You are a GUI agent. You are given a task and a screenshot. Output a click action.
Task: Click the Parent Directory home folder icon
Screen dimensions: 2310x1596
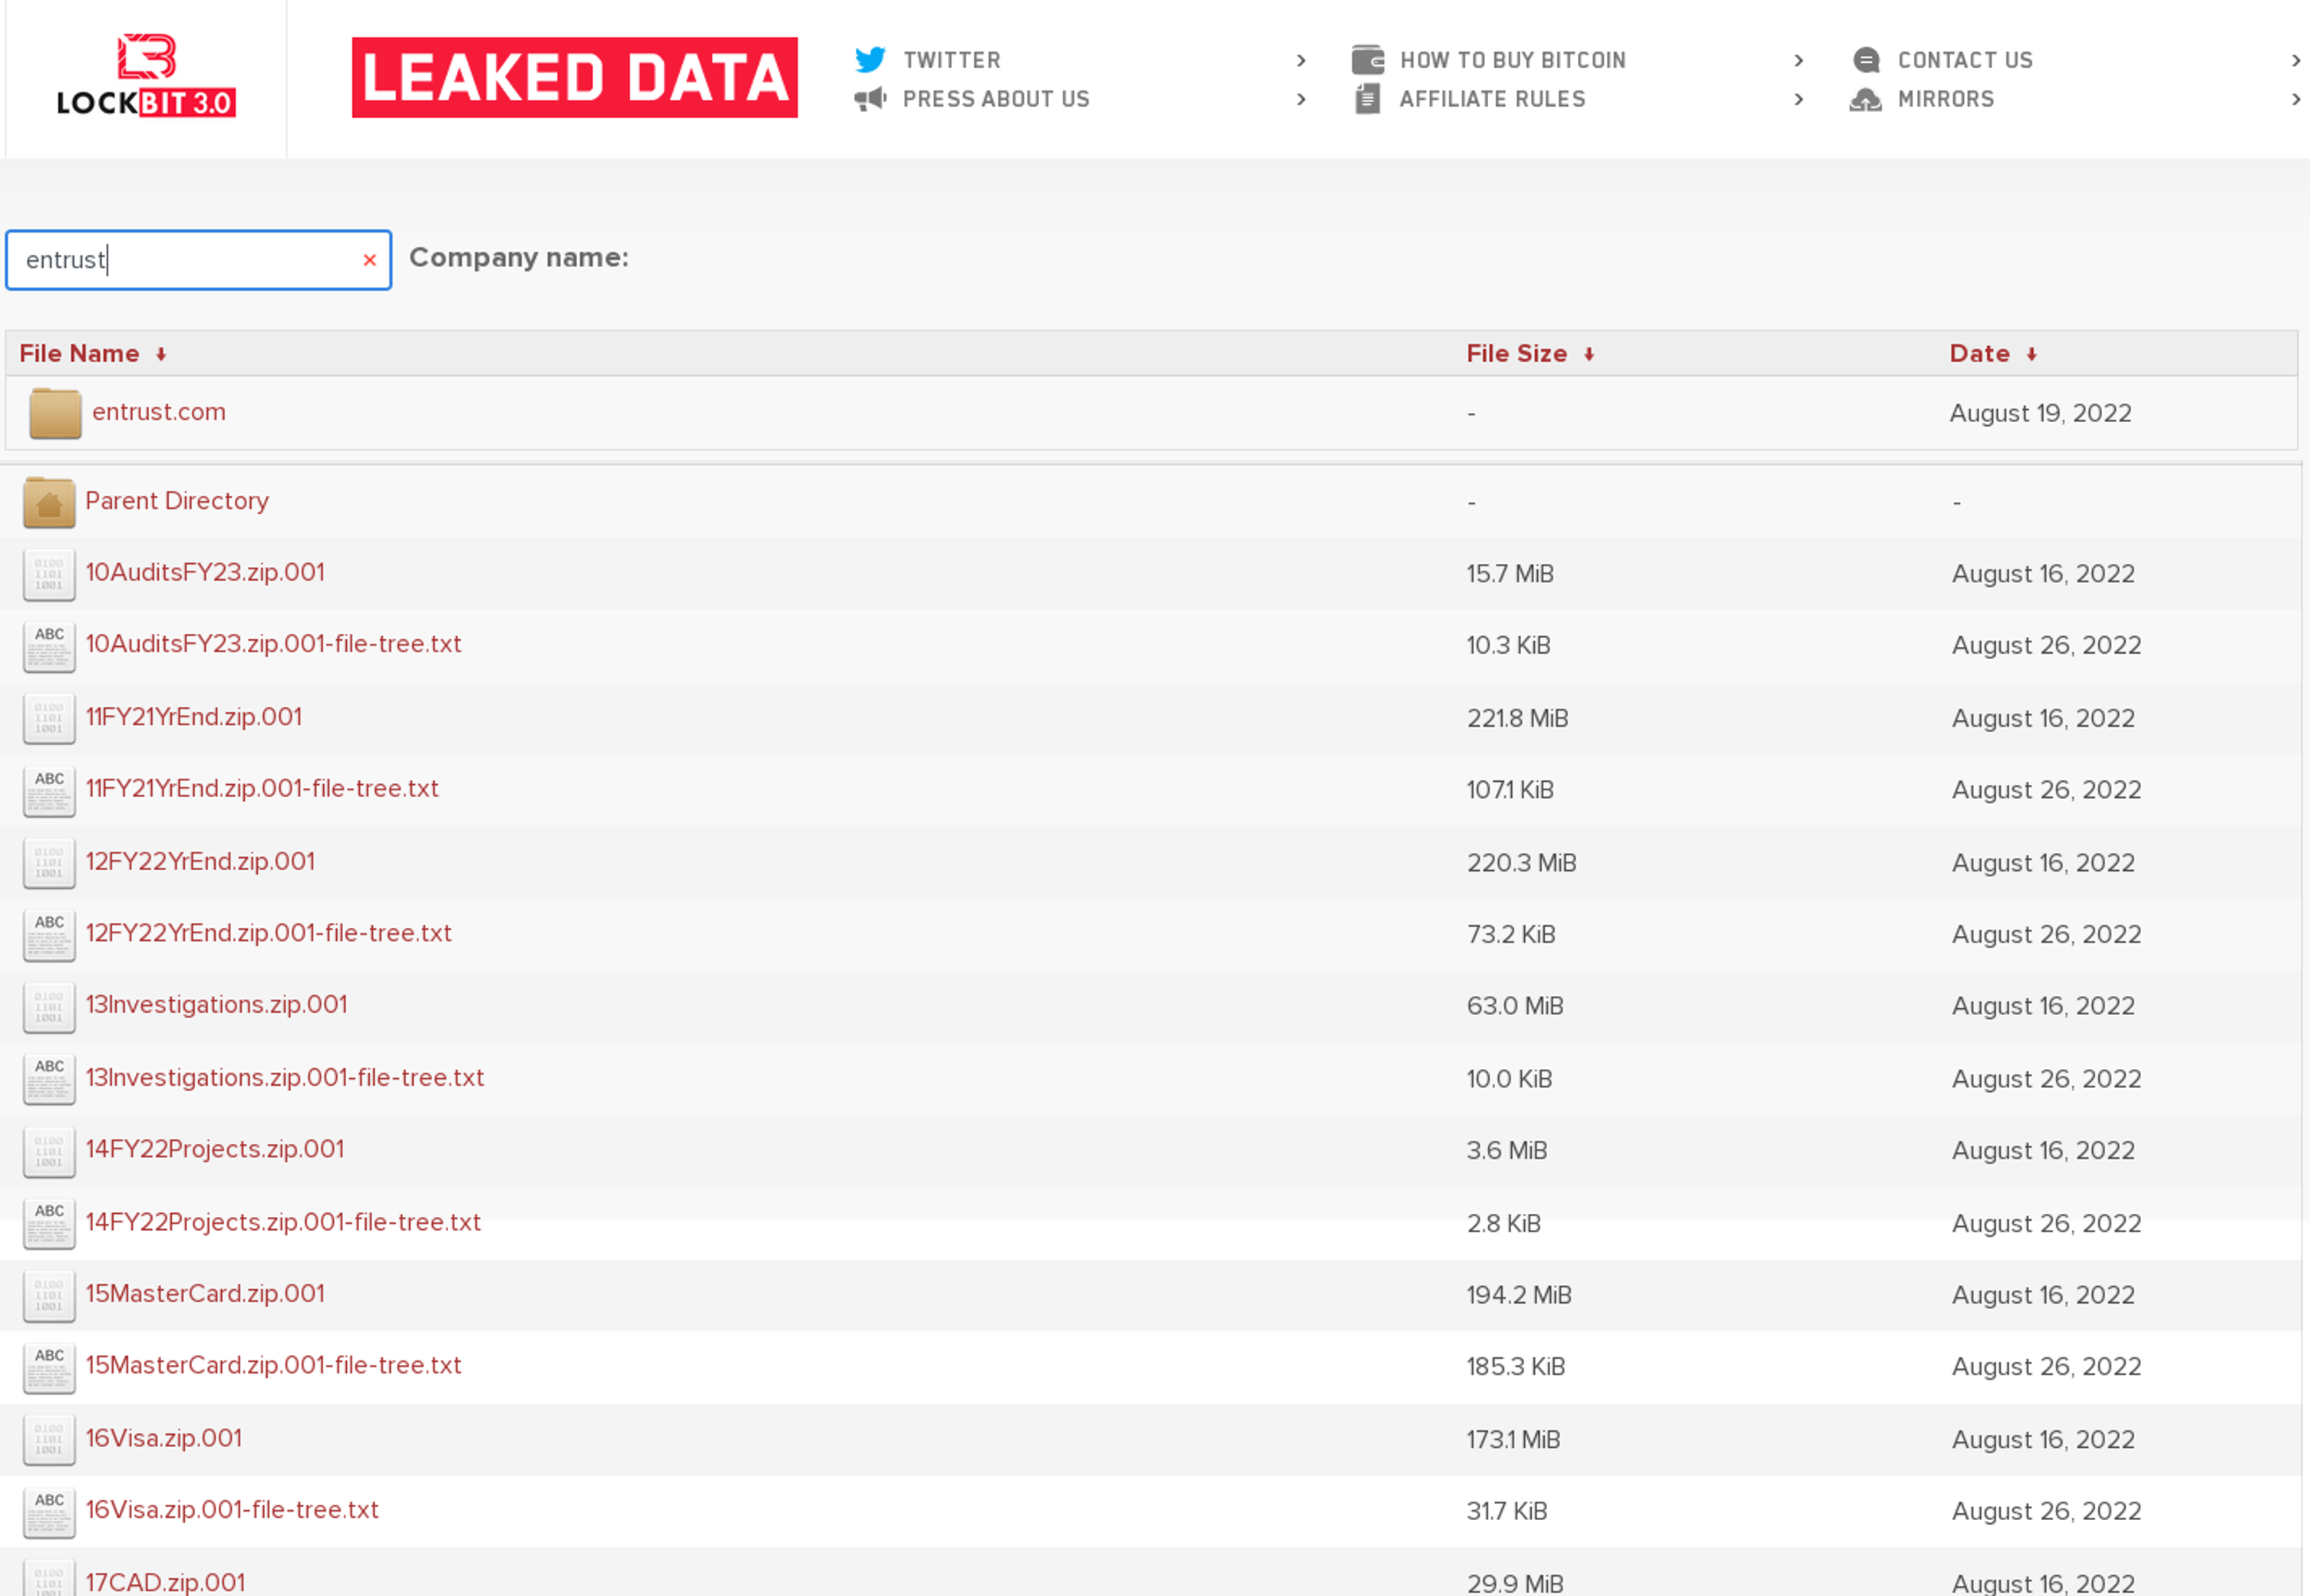[49, 502]
